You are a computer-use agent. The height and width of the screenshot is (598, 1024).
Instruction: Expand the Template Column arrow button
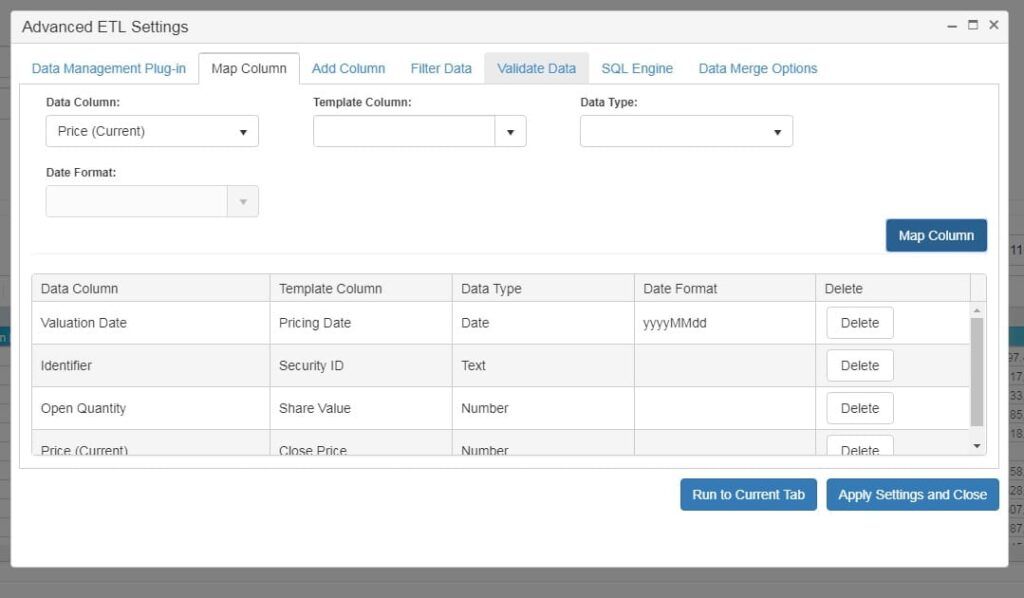pos(510,132)
